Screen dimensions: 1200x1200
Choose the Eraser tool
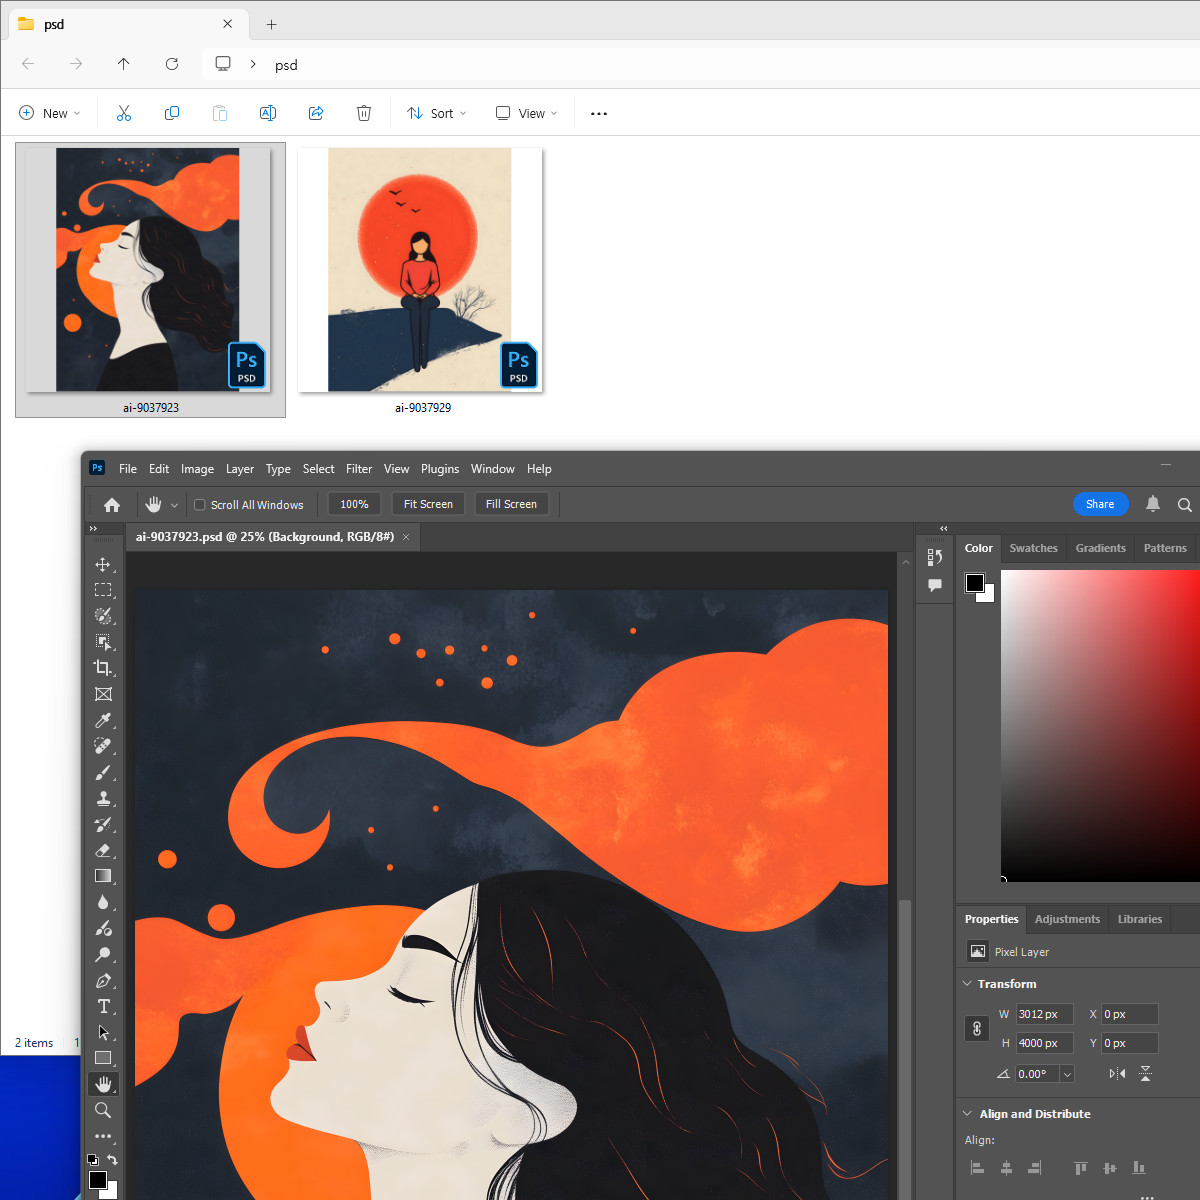(103, 850)
